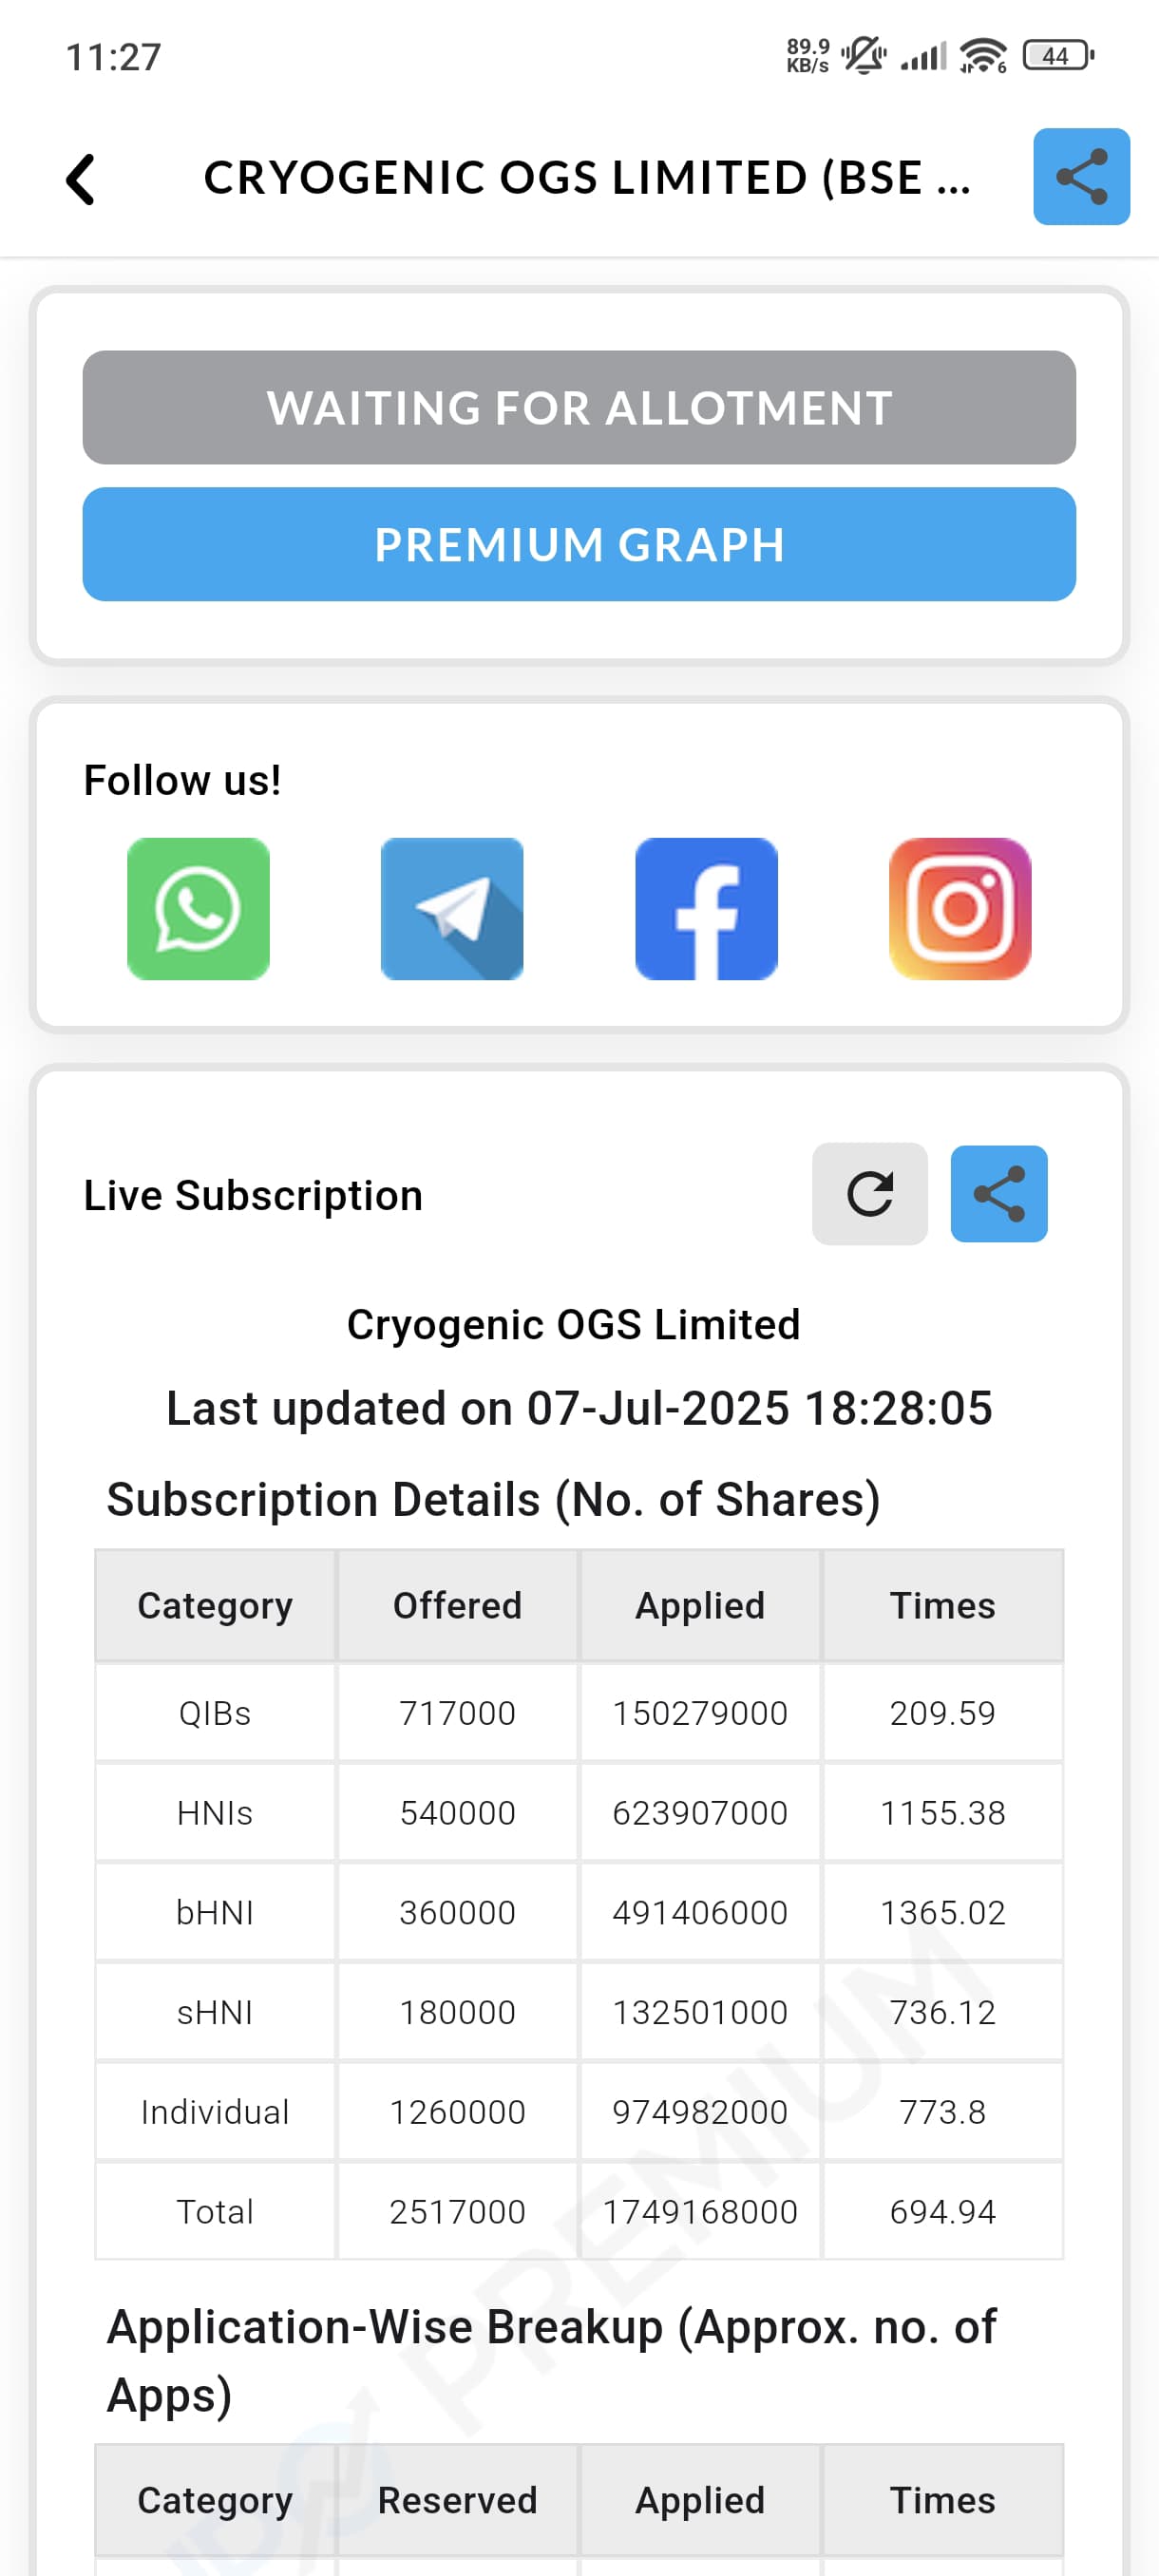Refresh the Live Subscription data
The image size is (1159, 2576).
coord(869,1194)
